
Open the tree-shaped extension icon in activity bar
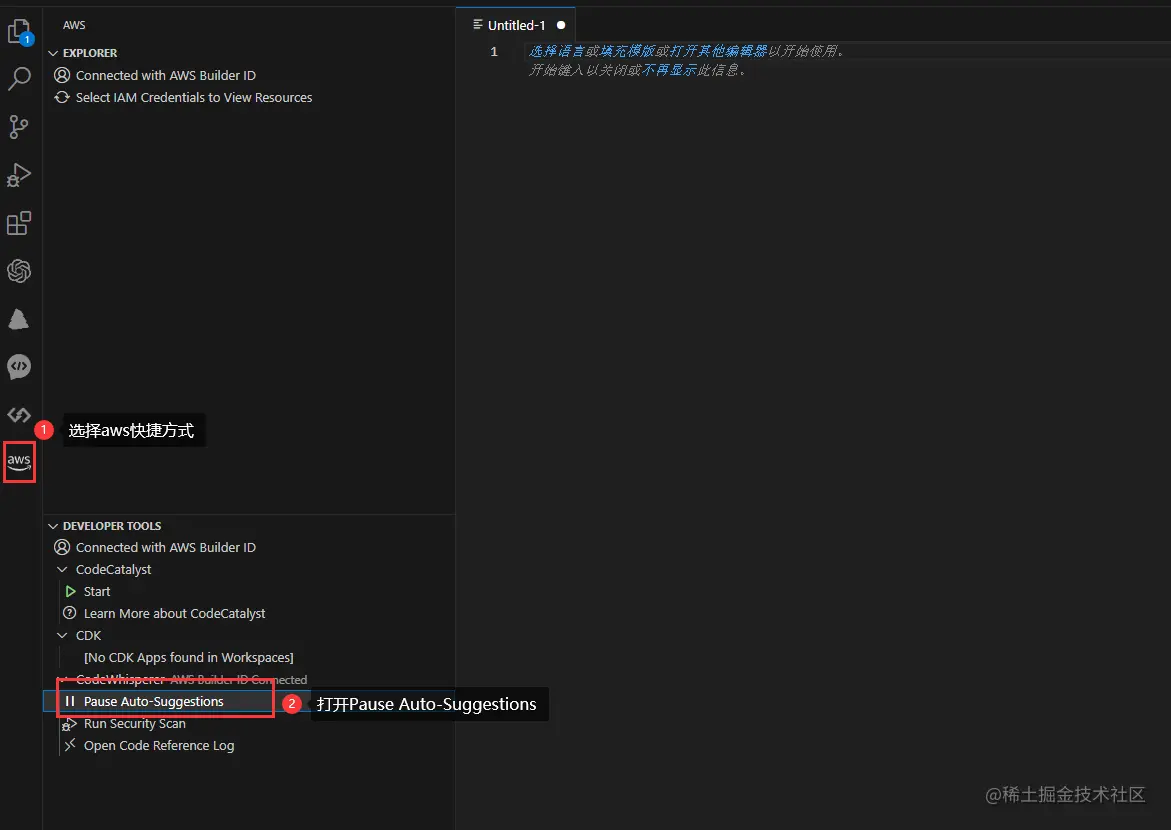tap(19, 319)
